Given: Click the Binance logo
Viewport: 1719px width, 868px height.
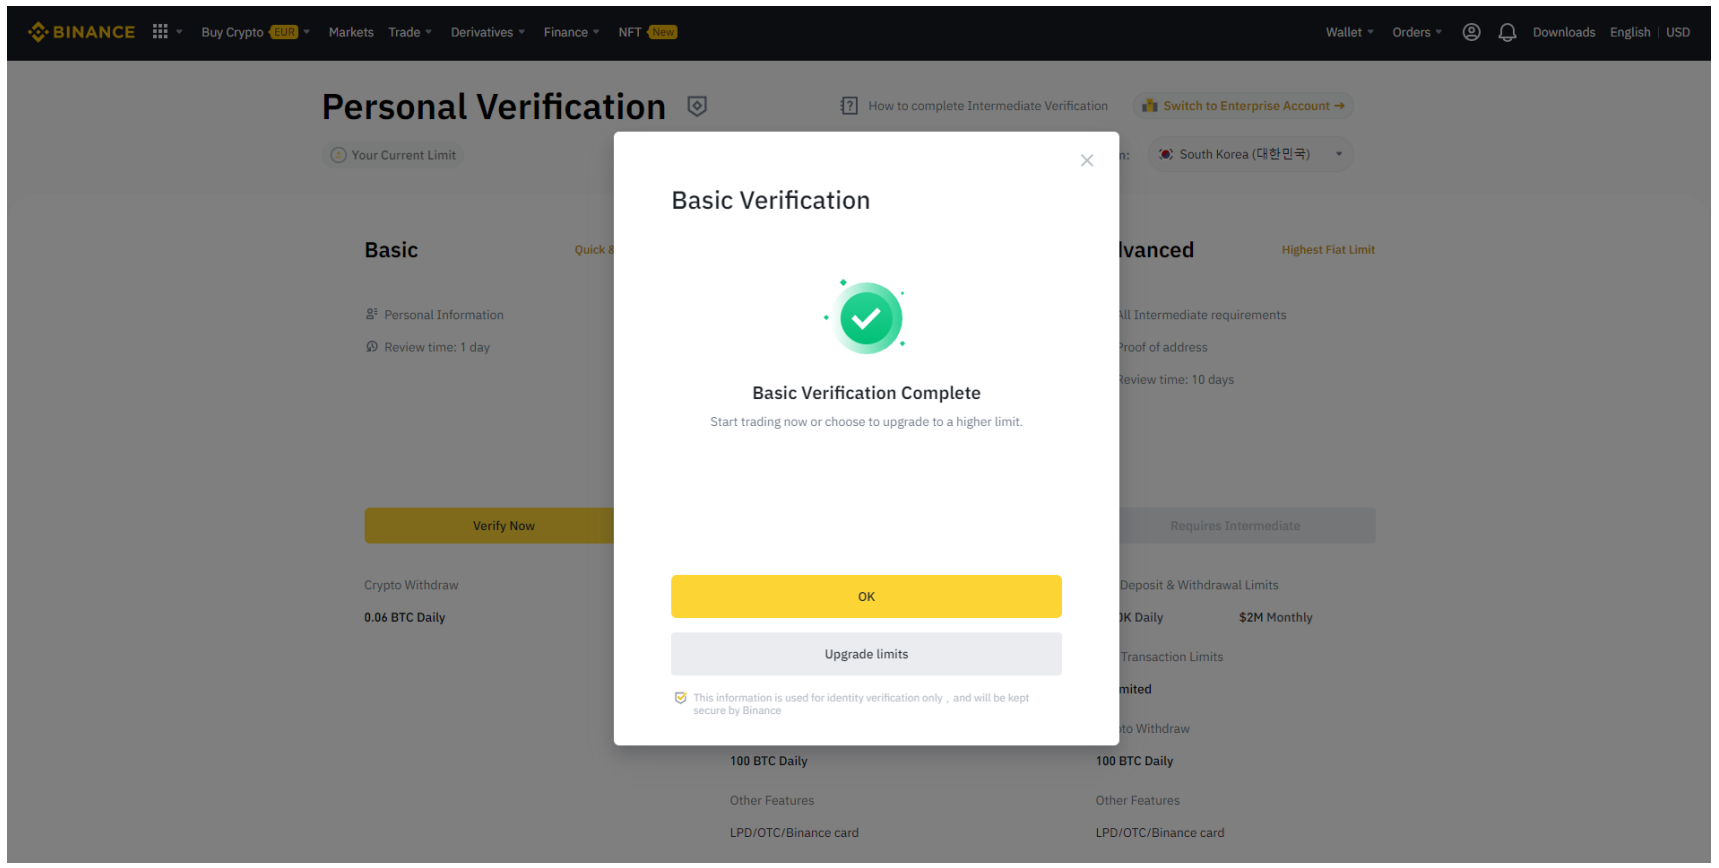Looking at the screenshot, I should tap(81, 32).
